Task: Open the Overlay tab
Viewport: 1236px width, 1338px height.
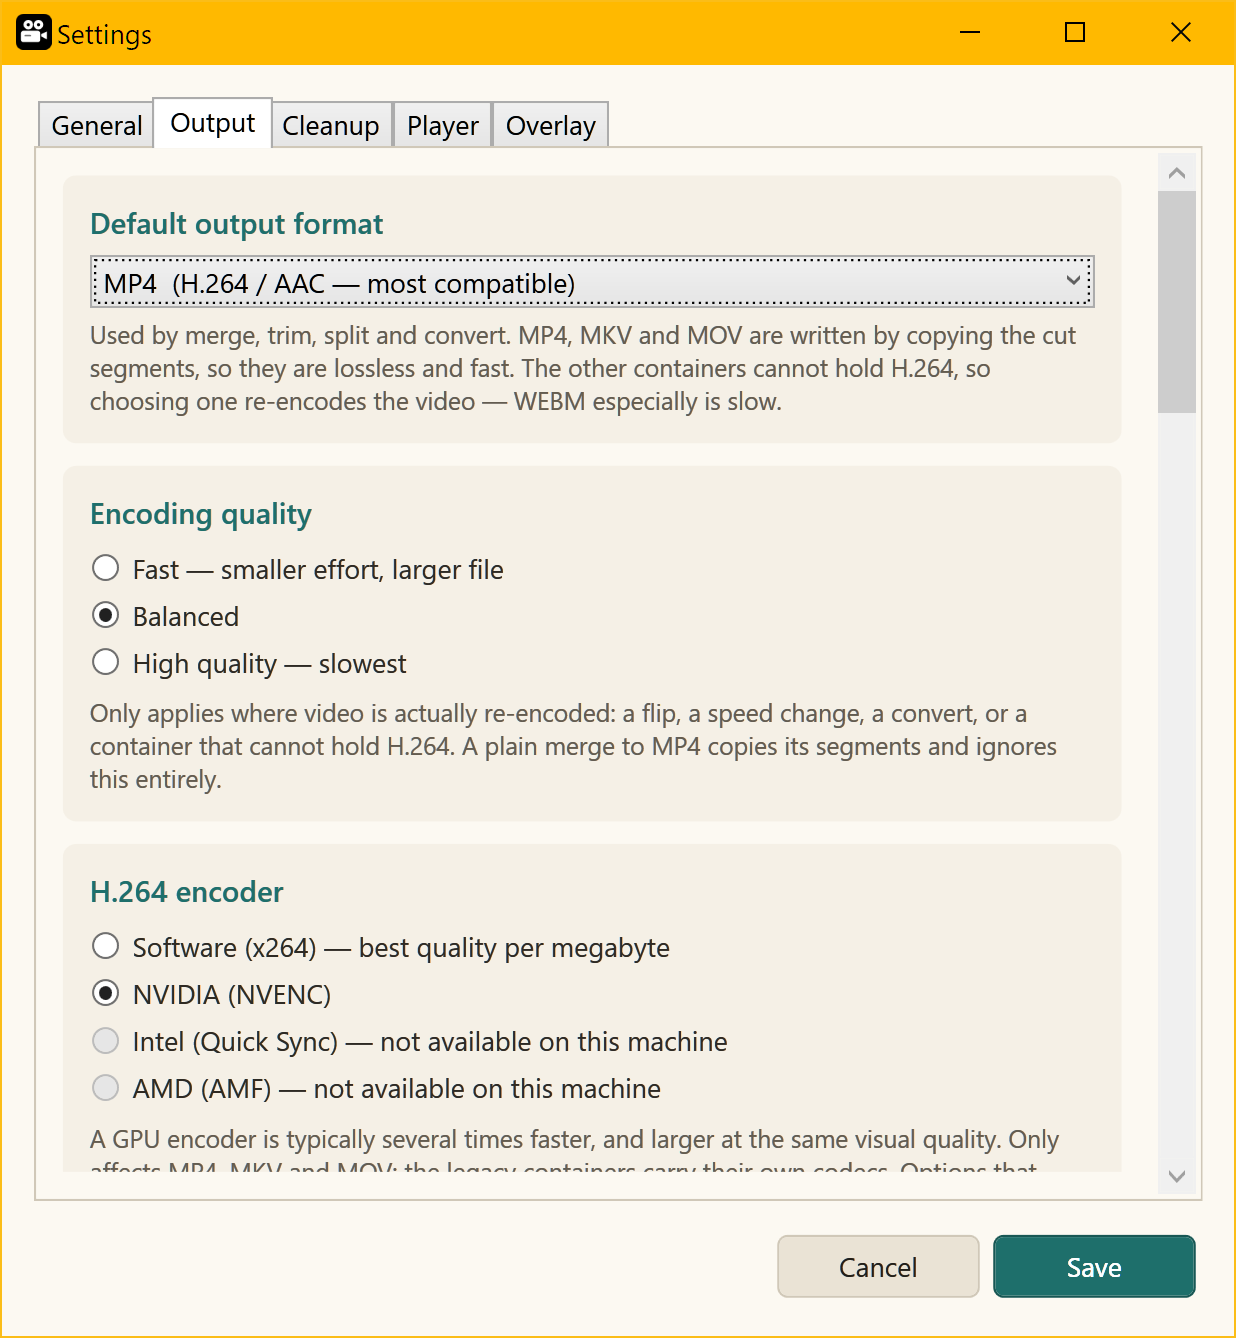Action: [x=550, y=125]
